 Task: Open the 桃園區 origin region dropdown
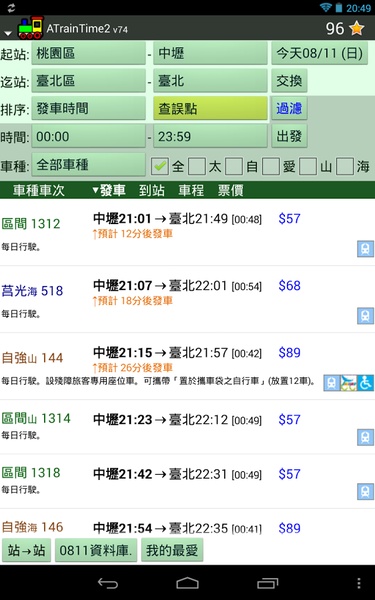pos(88,54)
